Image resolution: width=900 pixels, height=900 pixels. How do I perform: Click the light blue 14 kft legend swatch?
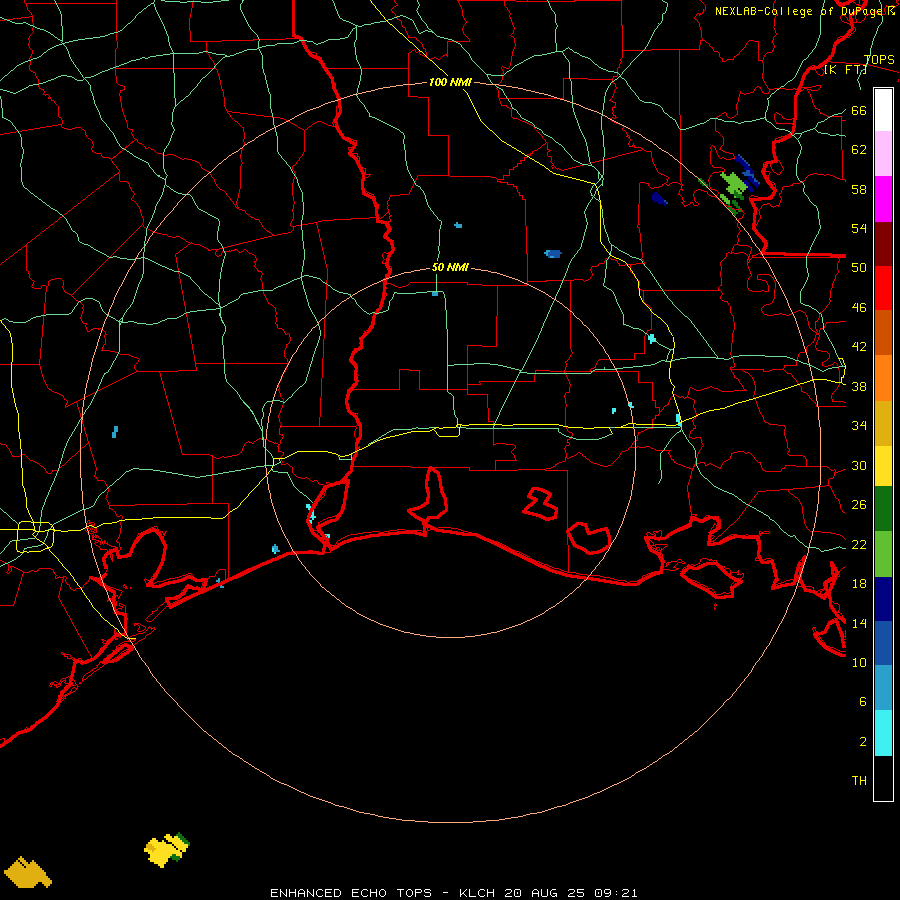[x=883, y=688]
